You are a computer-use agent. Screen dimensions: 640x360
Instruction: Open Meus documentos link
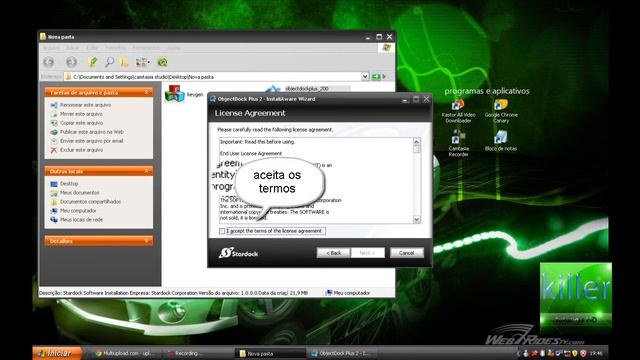[80, 193]
